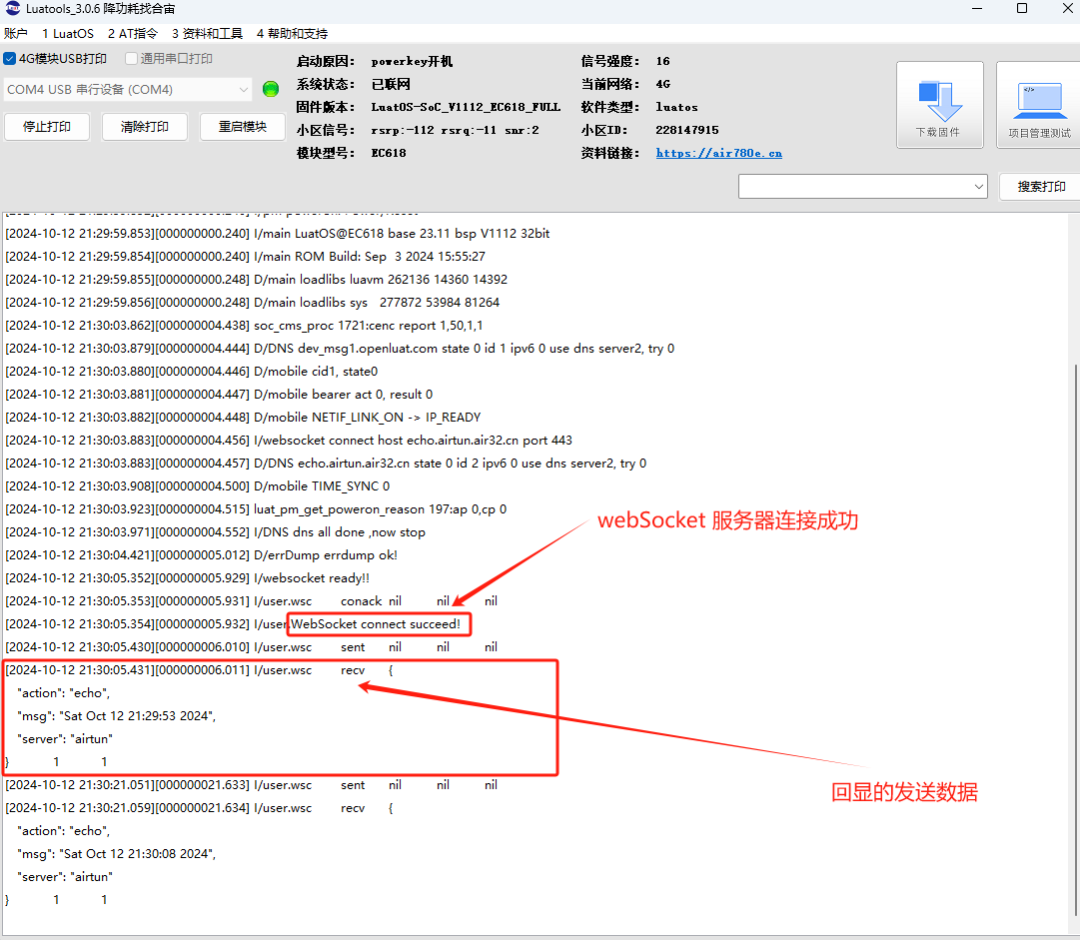Click the signal strength value 16
Image resolution: width=1080 pixels, height=940 pixels.
click(663, 61)
